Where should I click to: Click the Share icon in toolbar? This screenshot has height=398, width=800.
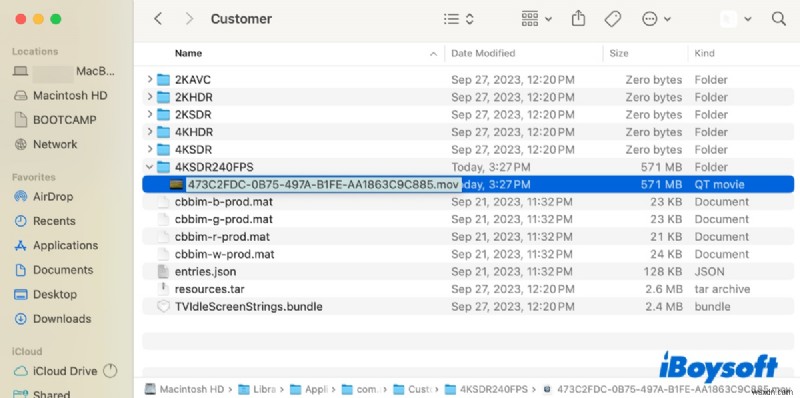(x=578, y=19)
